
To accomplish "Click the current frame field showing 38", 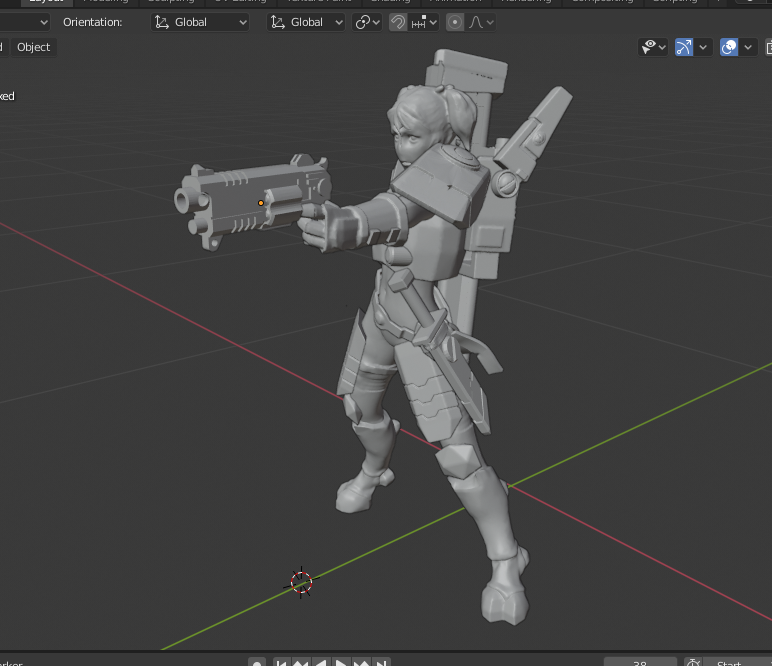I will (x=640, y=663).
